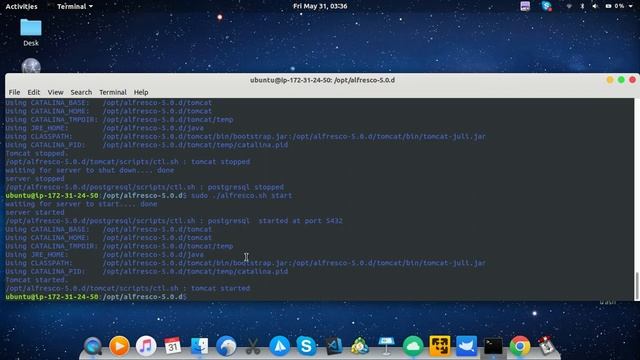Open the globe icon on the desktop

[x=31, y=66]
